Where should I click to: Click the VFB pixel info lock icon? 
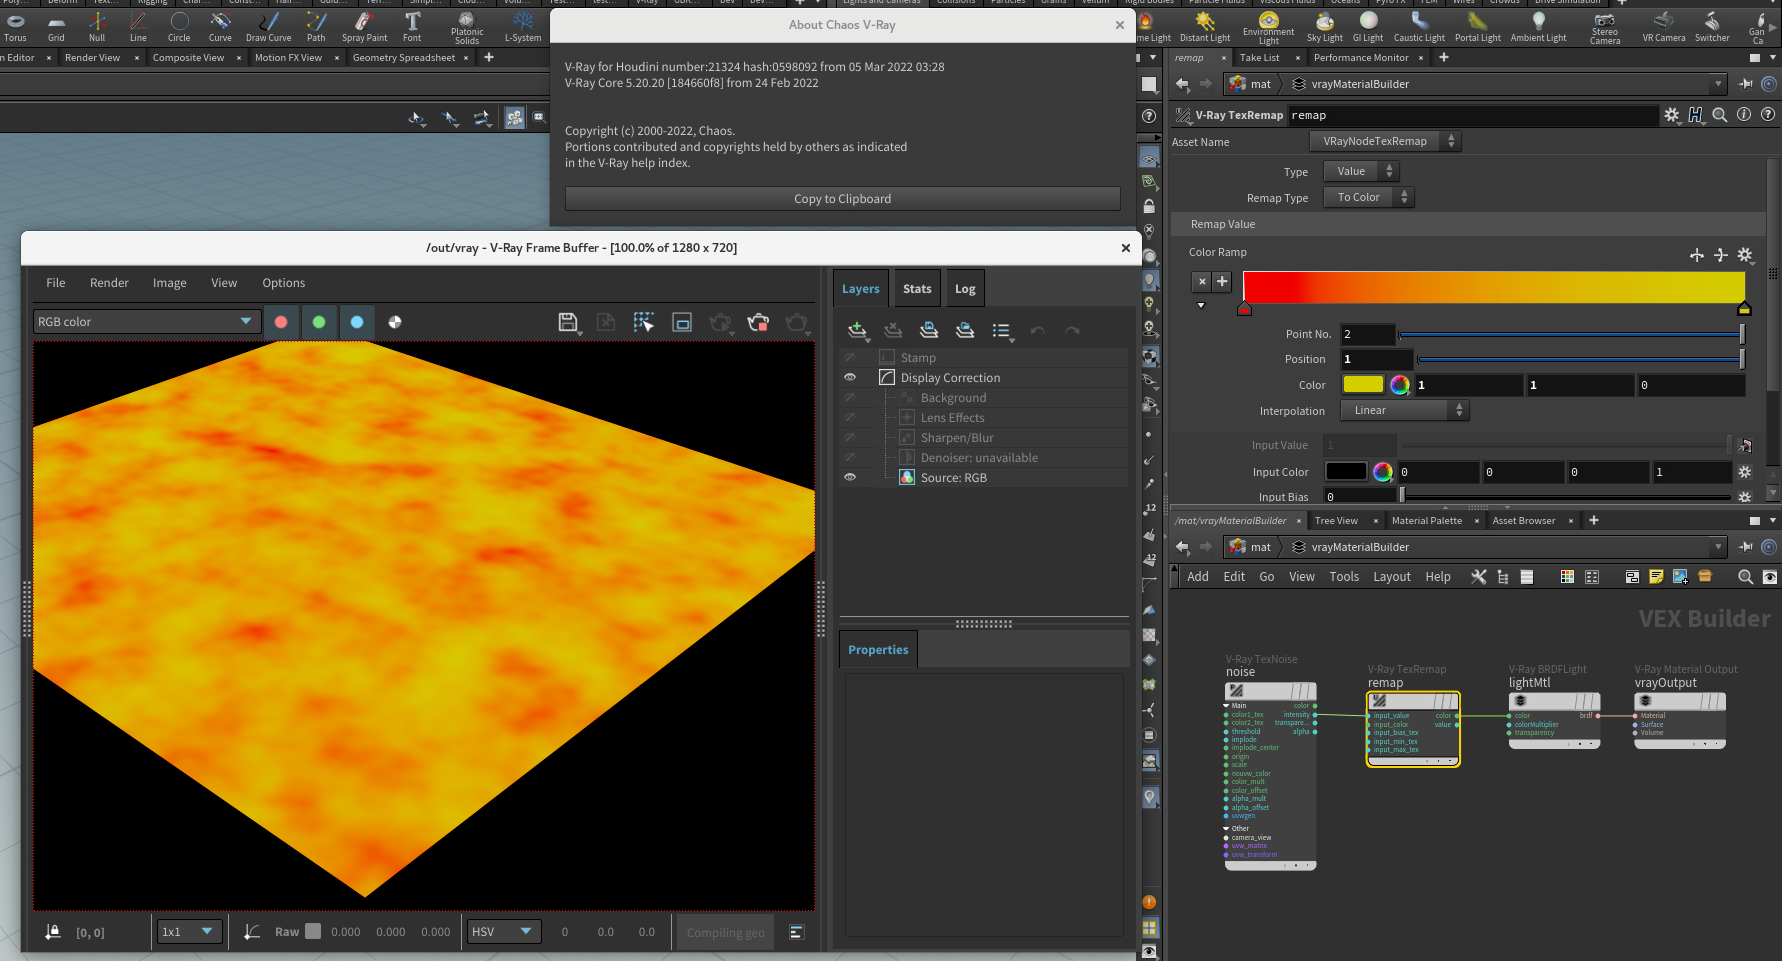(53, 932)
